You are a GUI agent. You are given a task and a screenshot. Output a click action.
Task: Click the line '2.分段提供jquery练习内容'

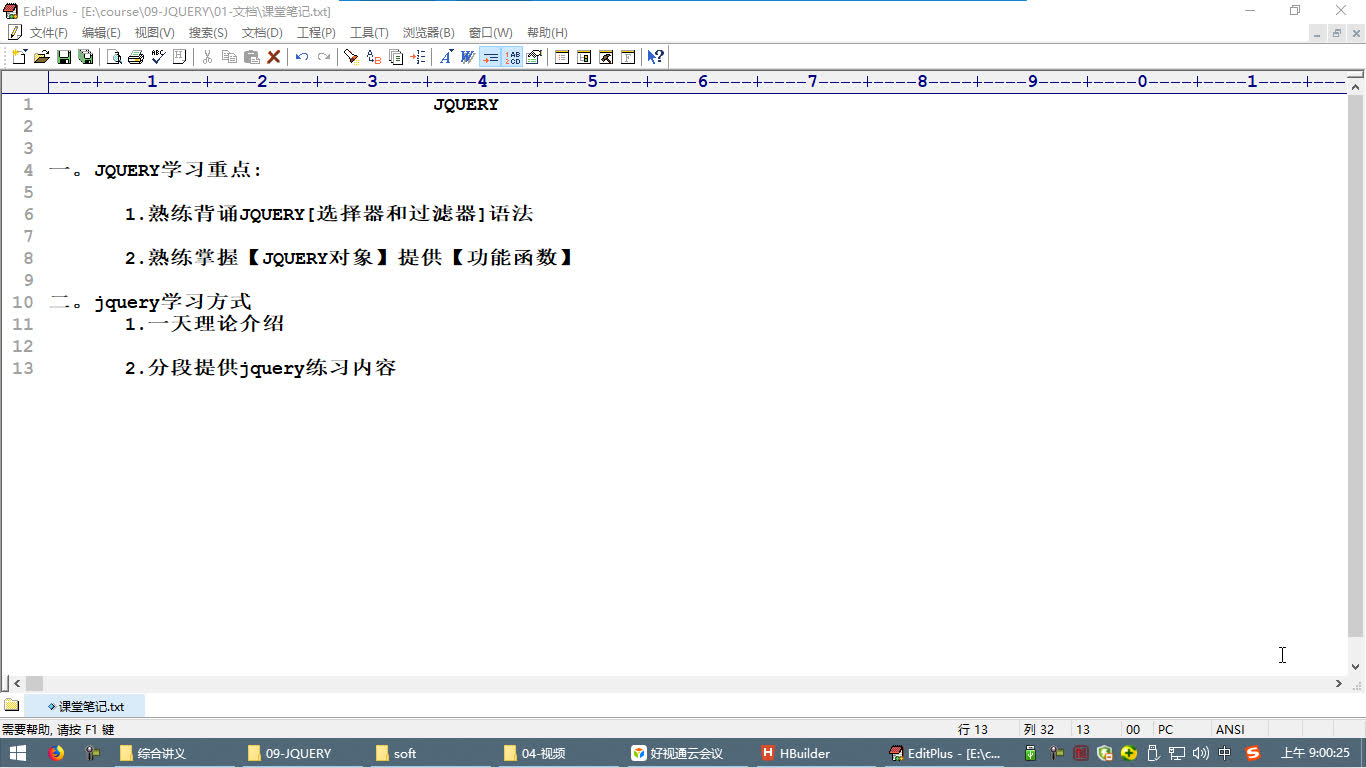coord(261,368)
